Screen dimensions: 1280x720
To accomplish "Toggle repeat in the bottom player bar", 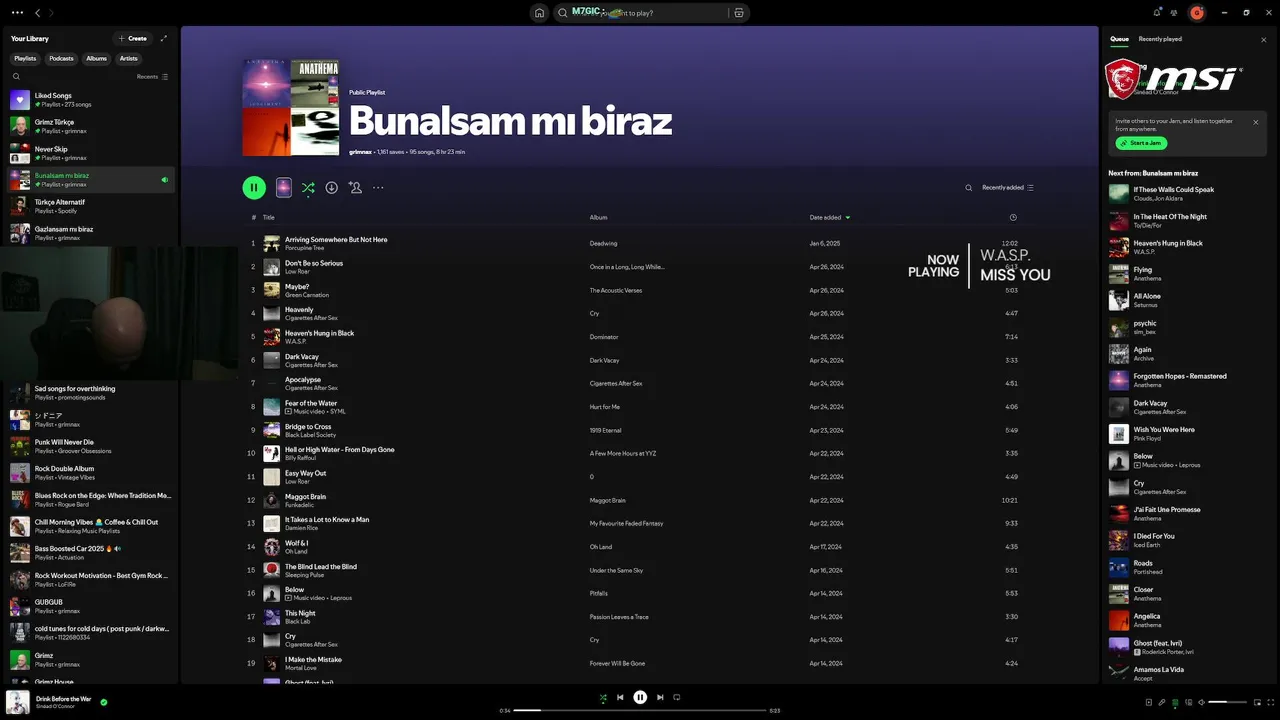I will [677, 697].
